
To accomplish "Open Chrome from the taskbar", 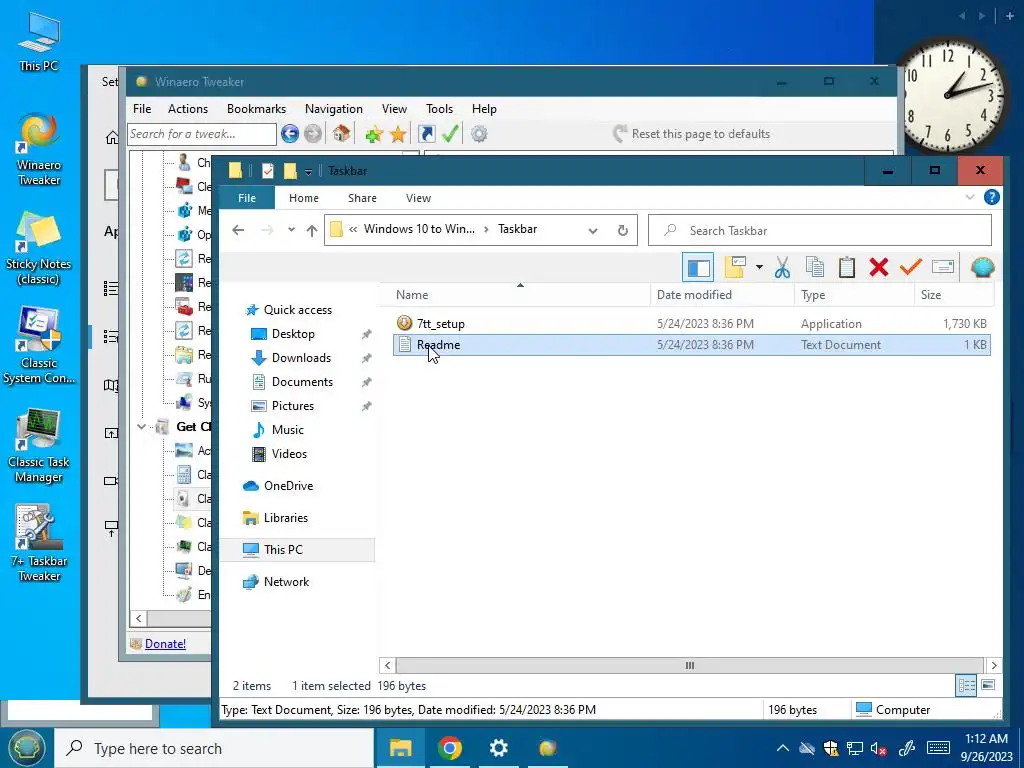I will click(x=450, y=748).
